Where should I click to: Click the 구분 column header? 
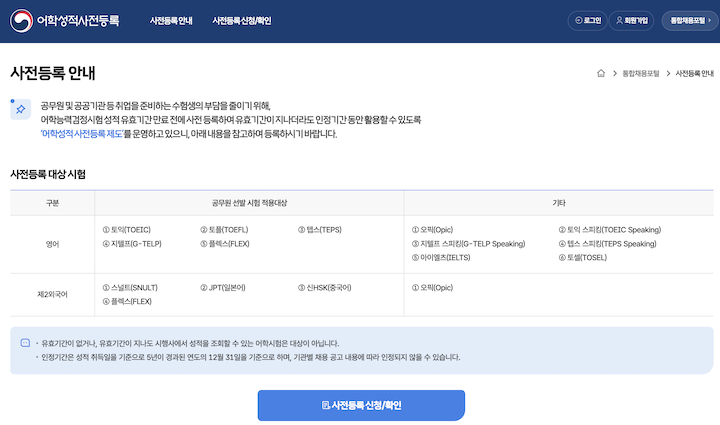(52, 203)
